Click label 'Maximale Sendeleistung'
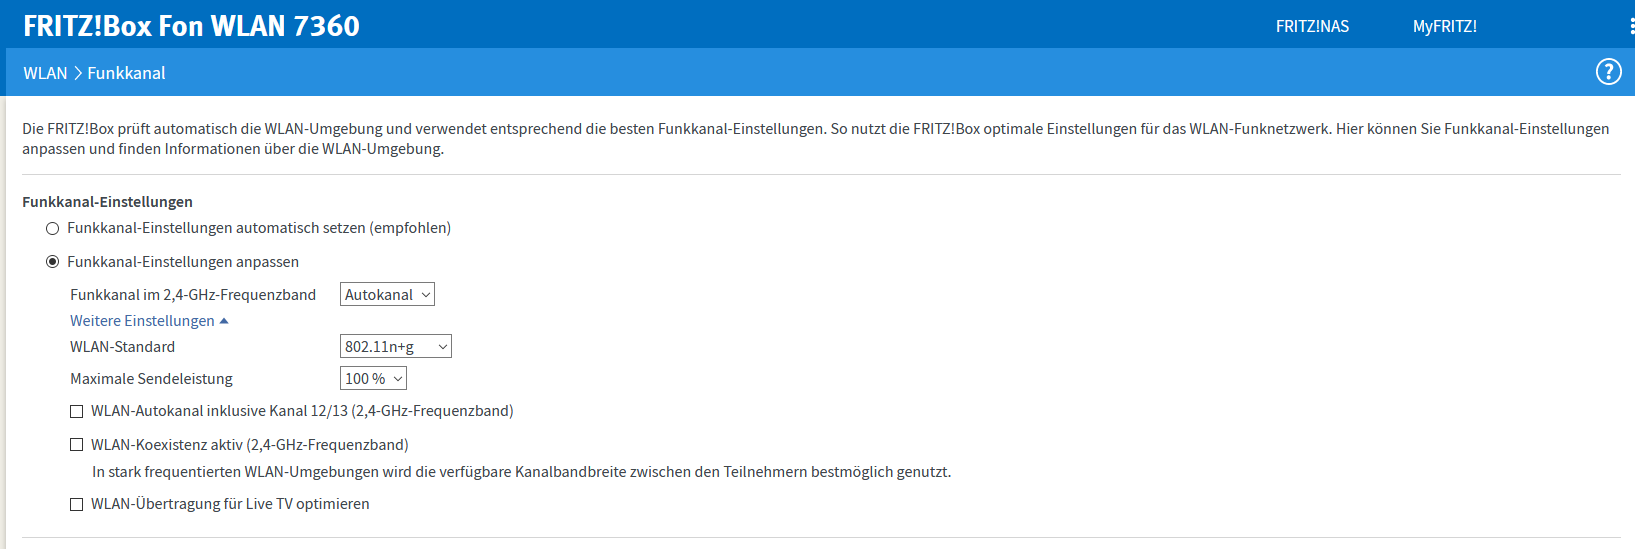The image size is (1635, 549). 151,379
